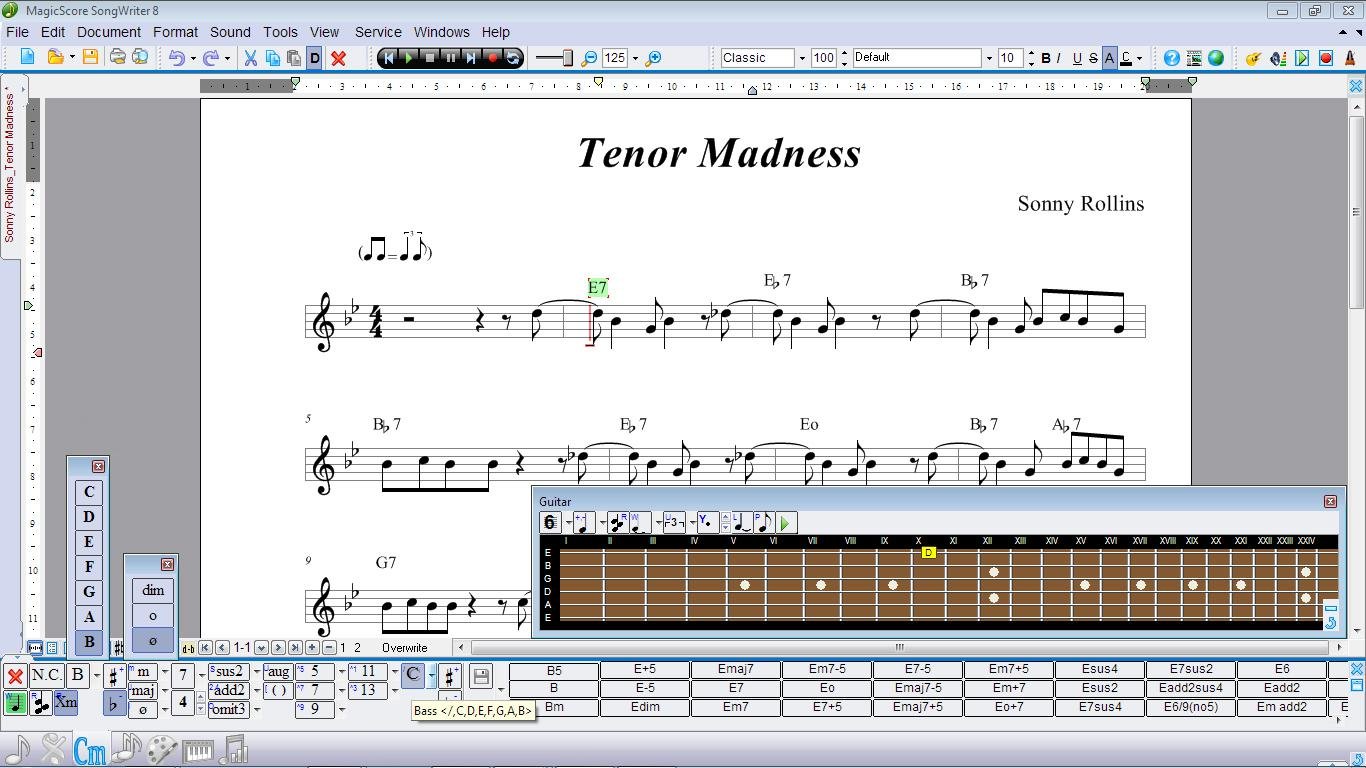The image size is (1366, 768).
Task: Toggle italic text formatting
Action: (x=1060, y=58)
